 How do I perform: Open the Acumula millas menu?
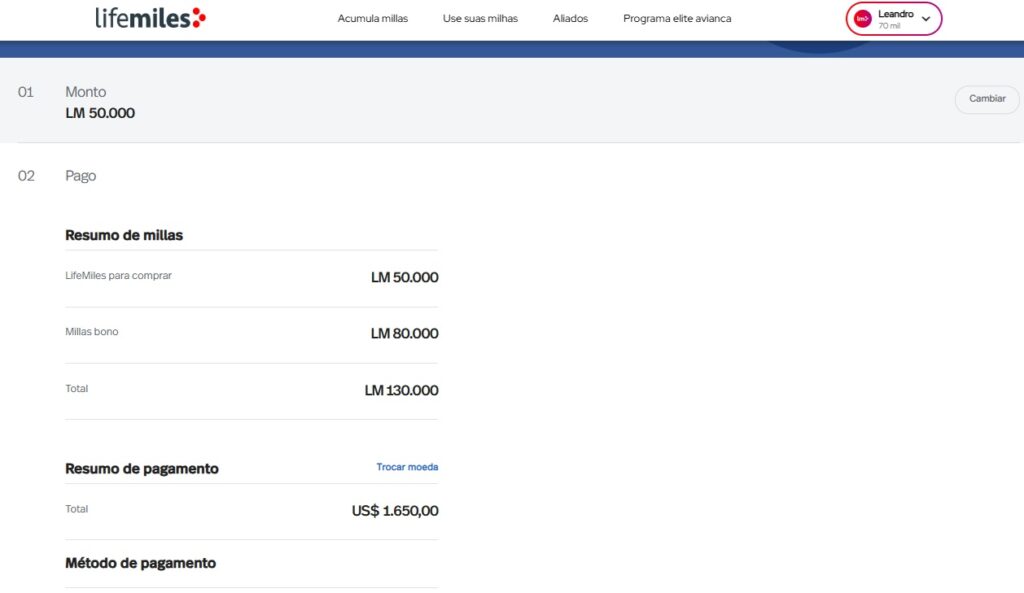[x=372, y=19]
